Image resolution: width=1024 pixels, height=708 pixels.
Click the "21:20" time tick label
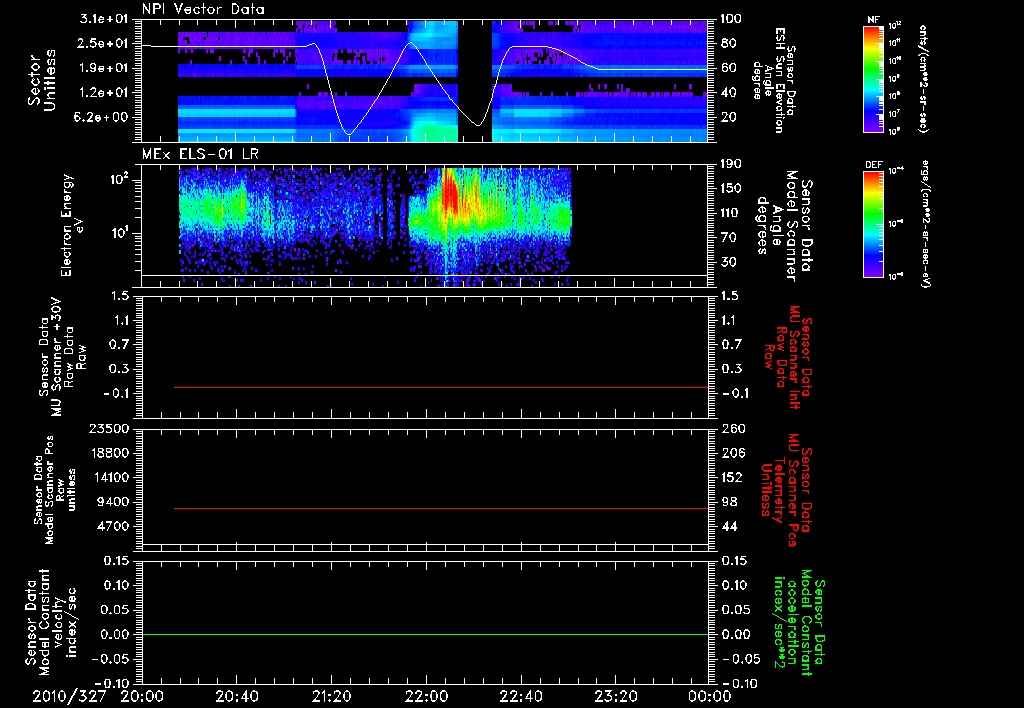tap(331, 697)
